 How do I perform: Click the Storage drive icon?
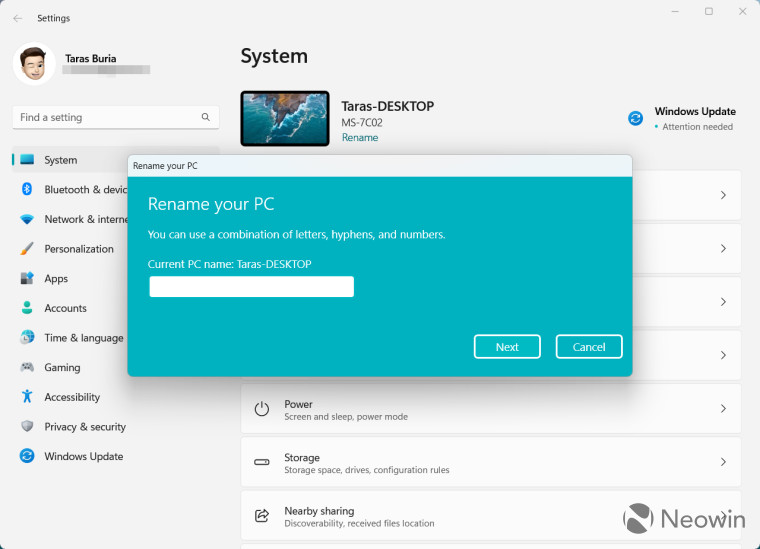pyautogui.click(x=262, y=462)
